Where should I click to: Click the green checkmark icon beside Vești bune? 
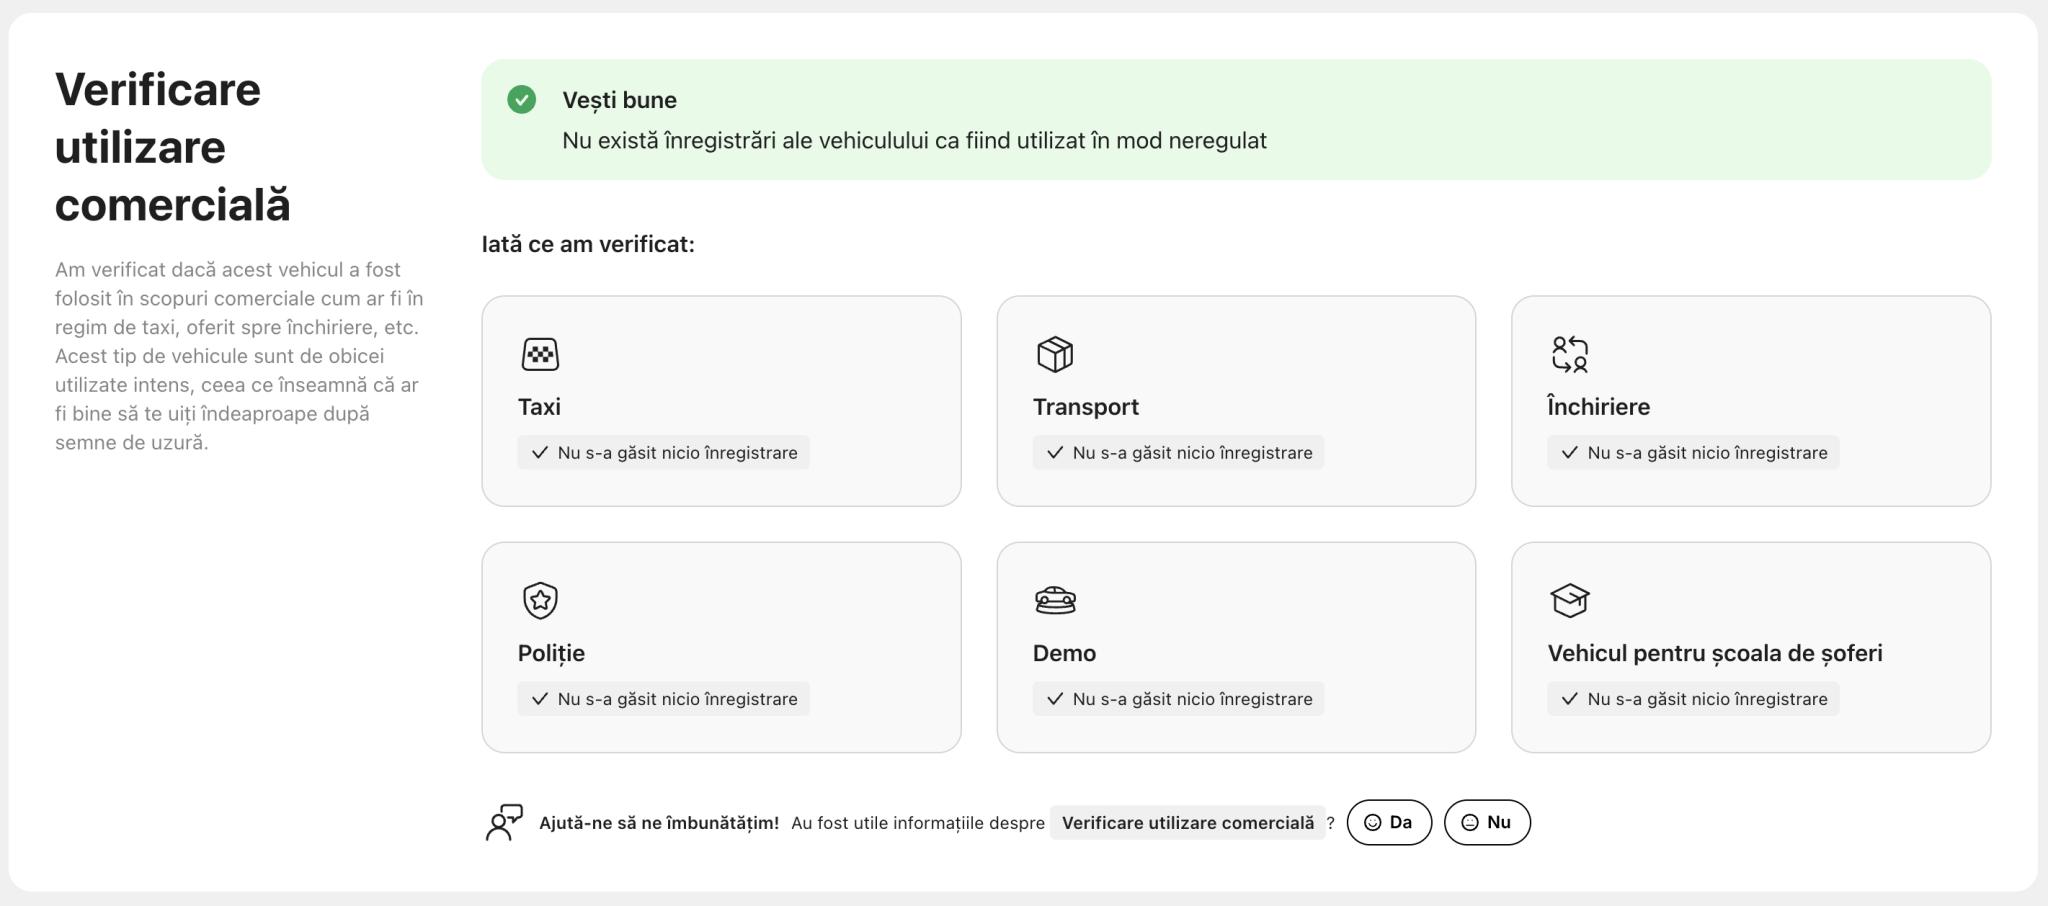coord(521,100)
